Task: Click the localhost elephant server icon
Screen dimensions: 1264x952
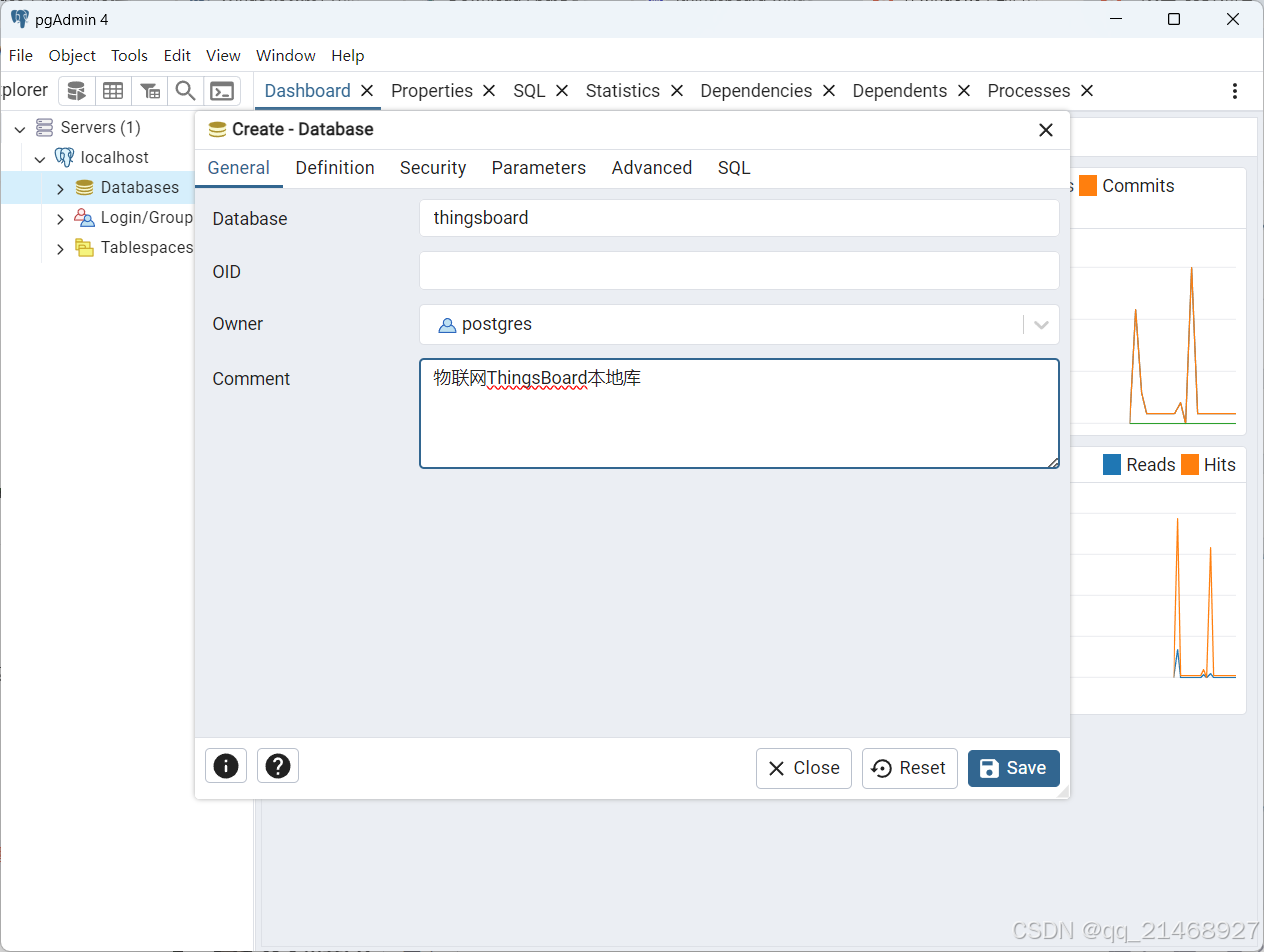Action: [64, 157]
